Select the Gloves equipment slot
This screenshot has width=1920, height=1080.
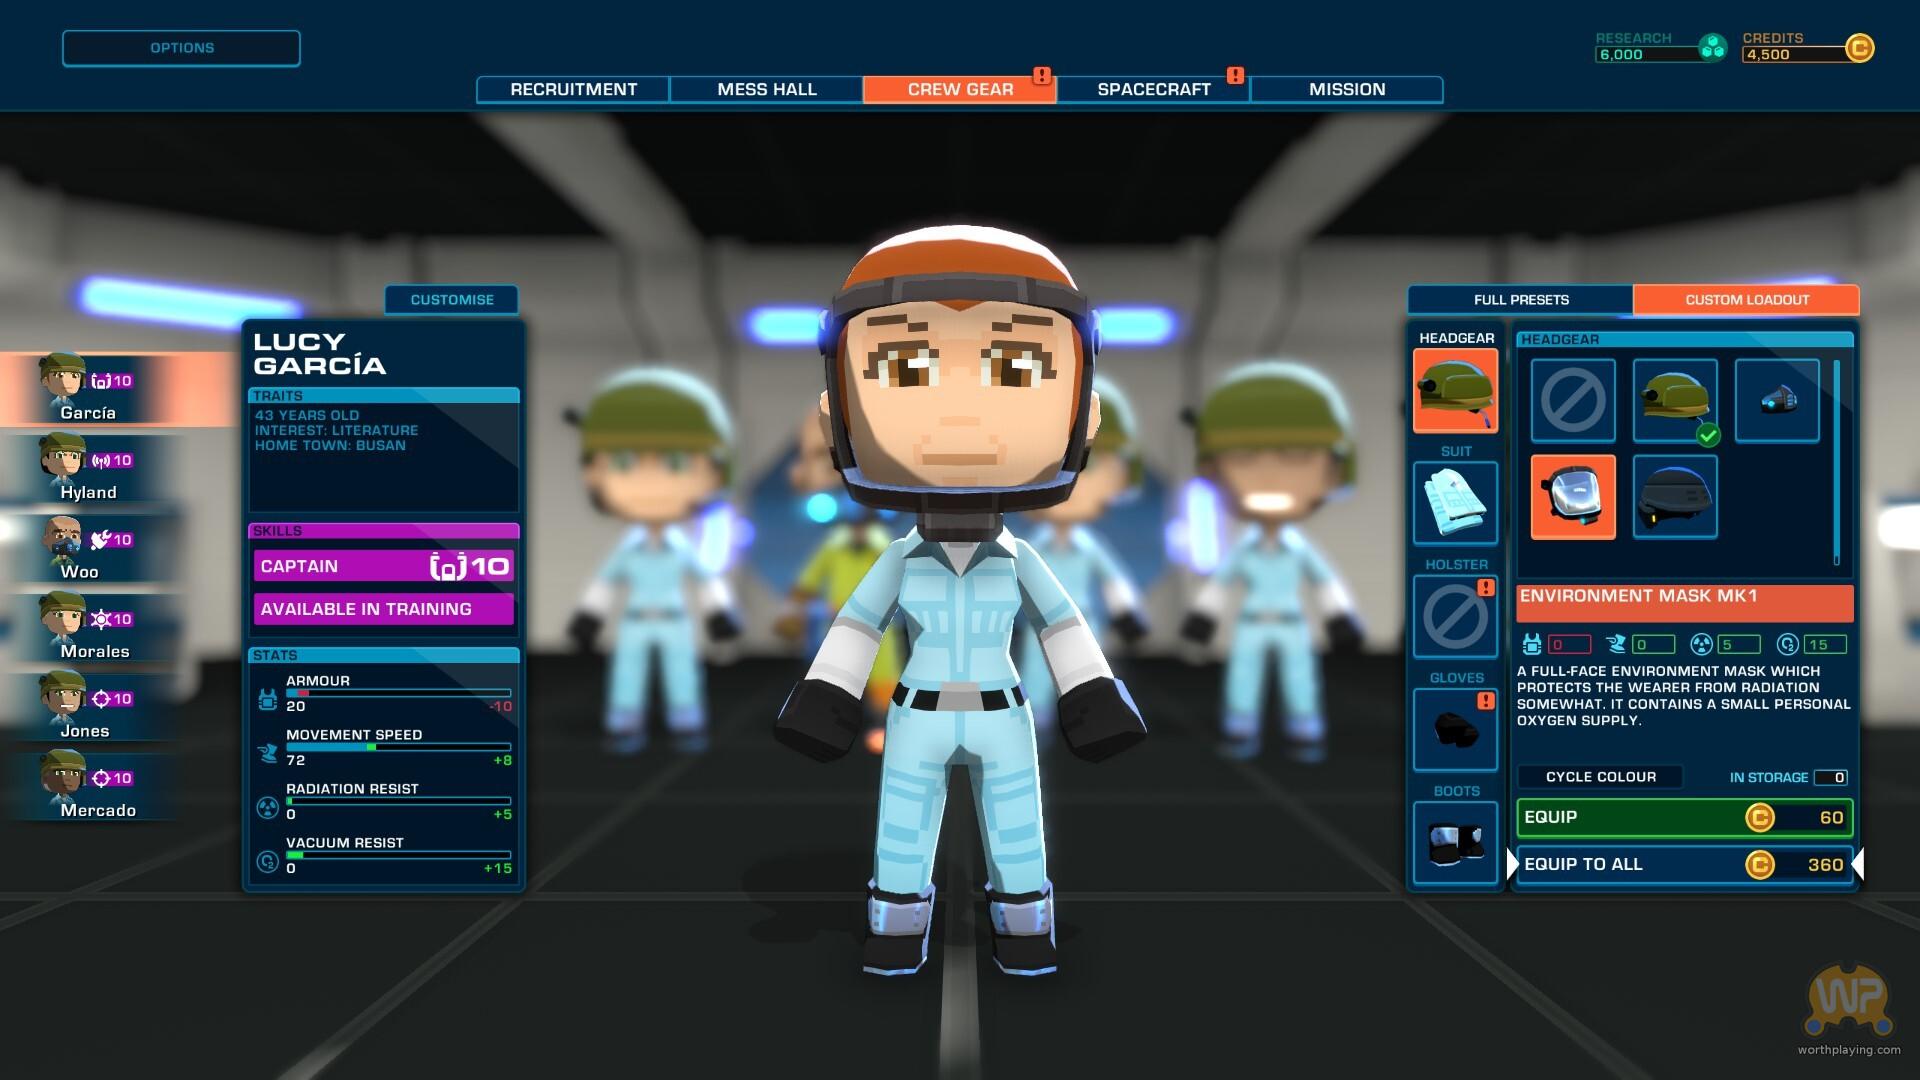click(x=1455, y=729)
